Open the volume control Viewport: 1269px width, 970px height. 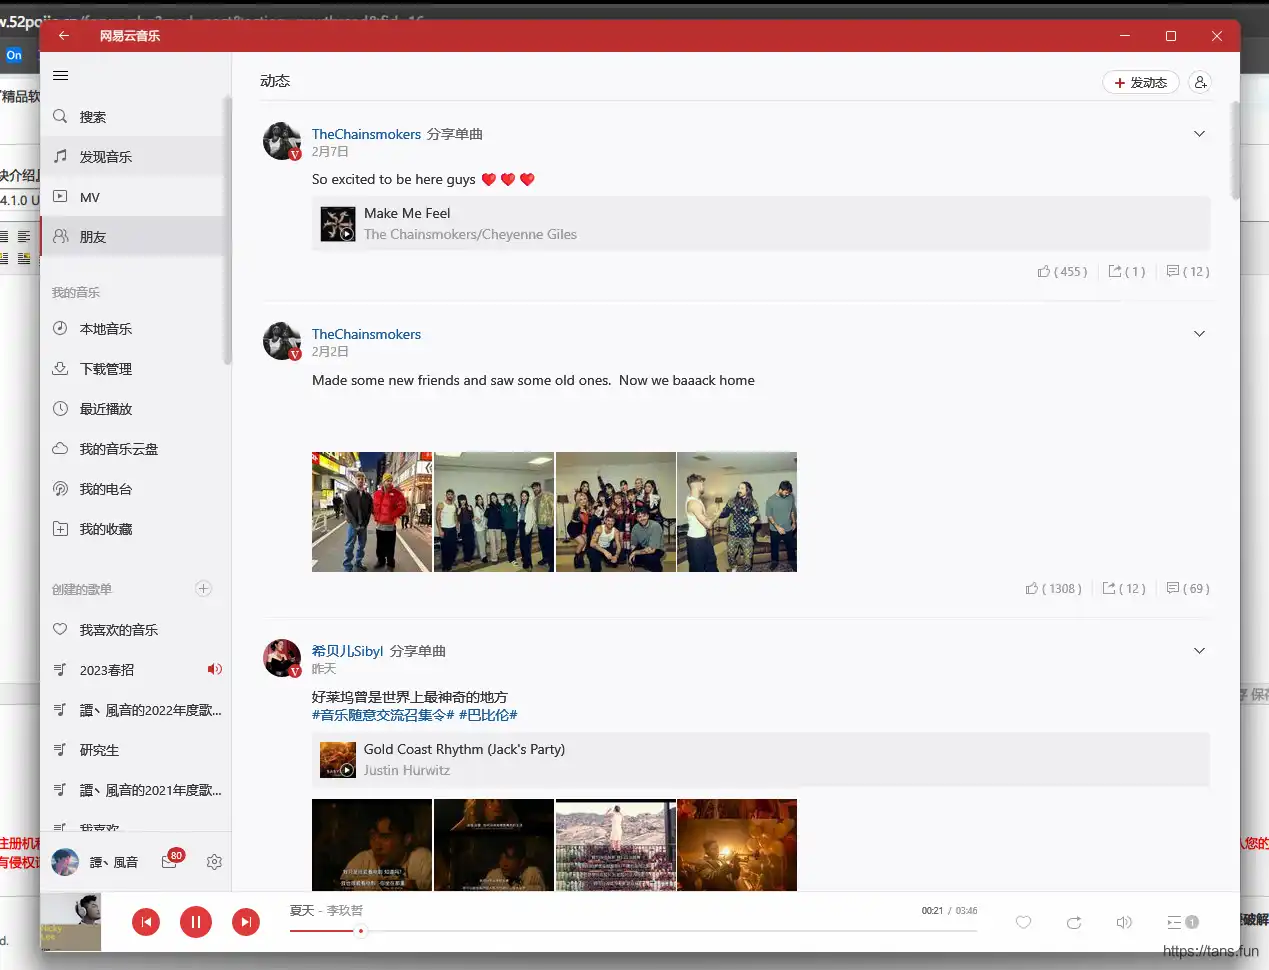coord(1124,922)
